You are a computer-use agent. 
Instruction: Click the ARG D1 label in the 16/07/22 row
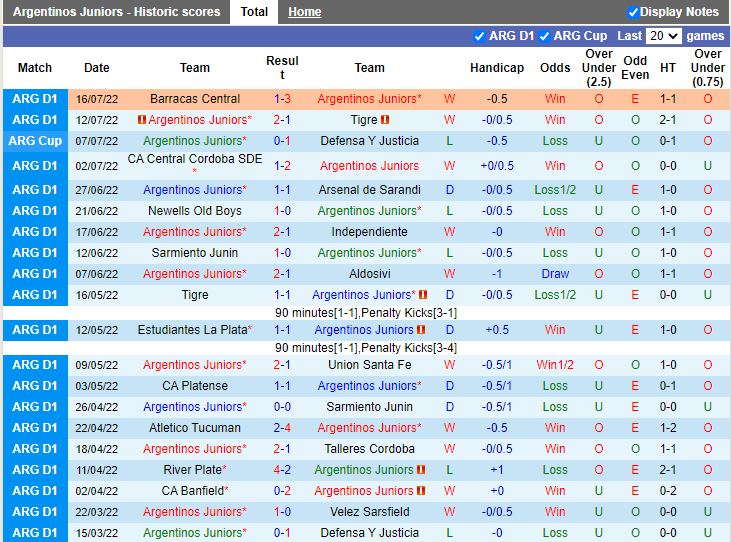(x=35, y=99)
